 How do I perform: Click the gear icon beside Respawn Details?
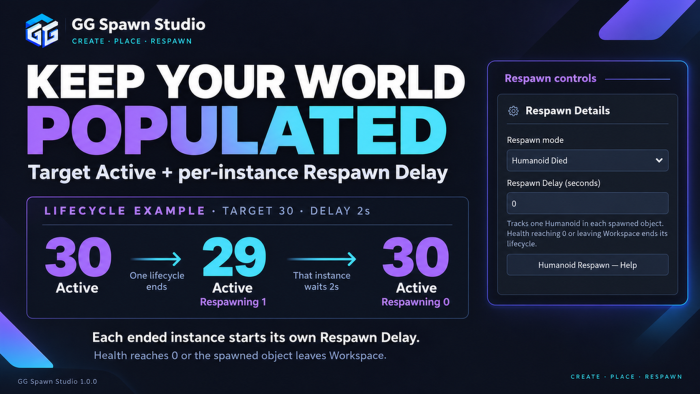pos(513,111)
